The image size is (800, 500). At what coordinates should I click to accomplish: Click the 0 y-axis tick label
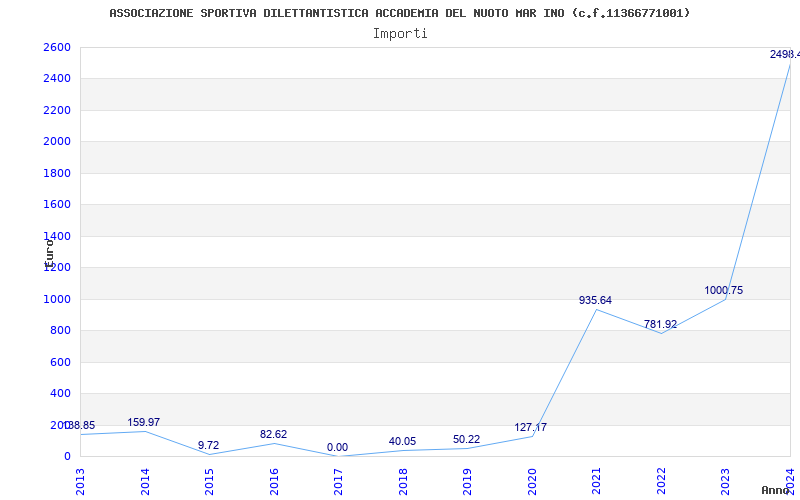point(67,456)
